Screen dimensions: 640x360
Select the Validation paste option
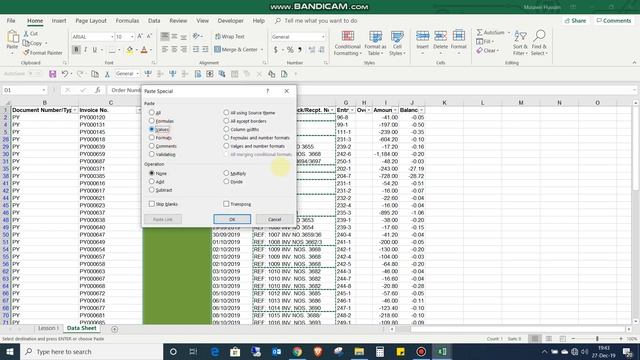click(x=152, y=154)
